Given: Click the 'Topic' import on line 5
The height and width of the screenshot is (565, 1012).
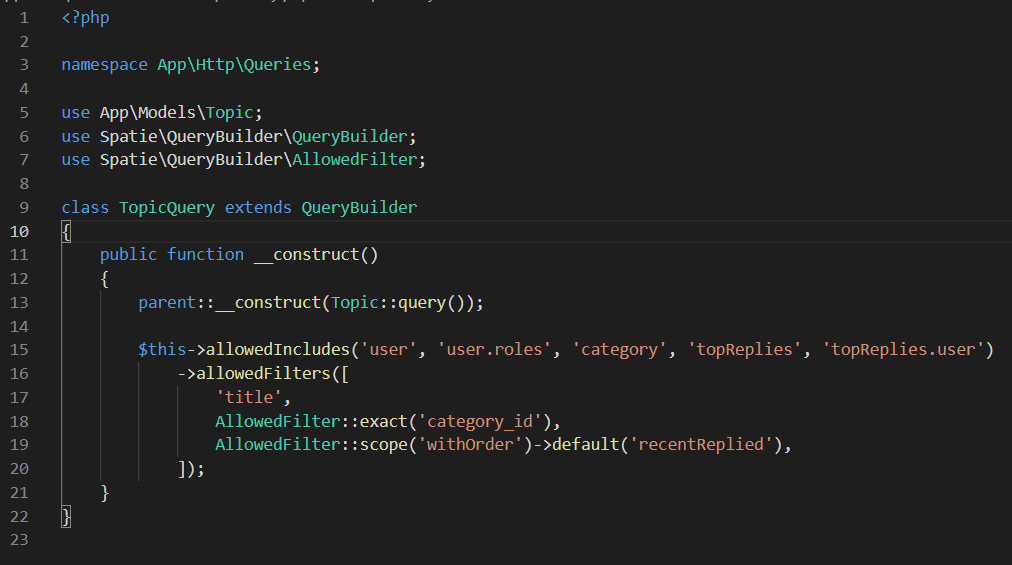Looking at the screenshot, I should [x=230, y=112].
